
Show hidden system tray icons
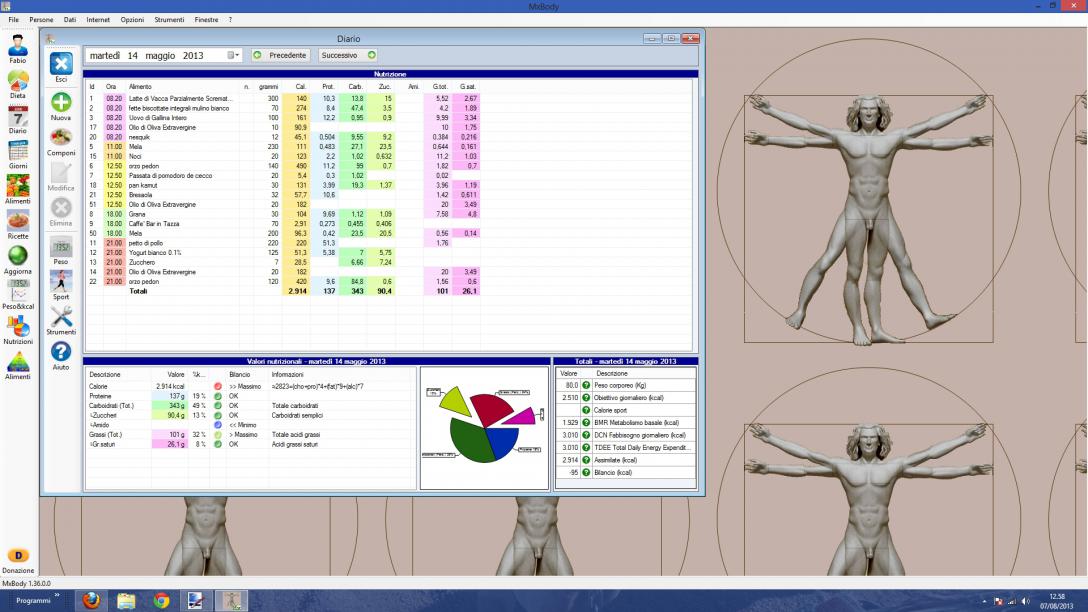coord(986,600)
